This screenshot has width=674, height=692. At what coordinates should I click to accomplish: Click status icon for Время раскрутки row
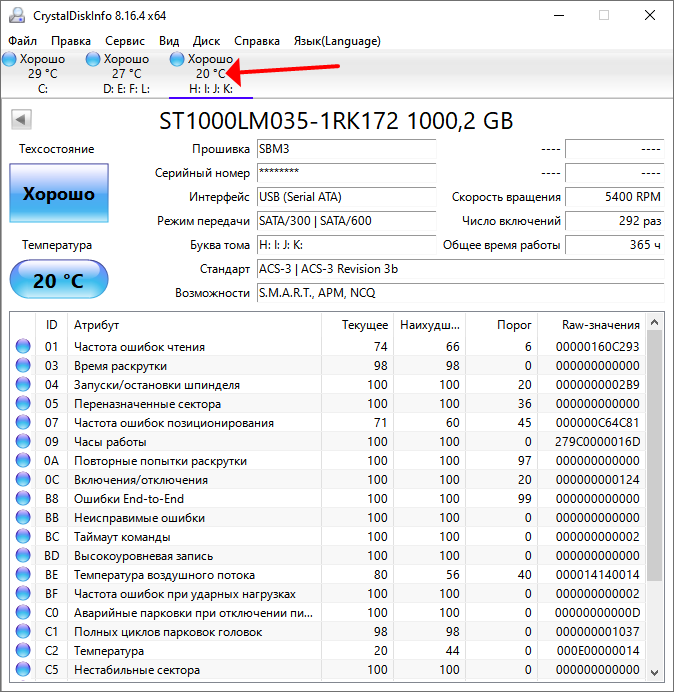pyautogui.click(x=23, y=365)
